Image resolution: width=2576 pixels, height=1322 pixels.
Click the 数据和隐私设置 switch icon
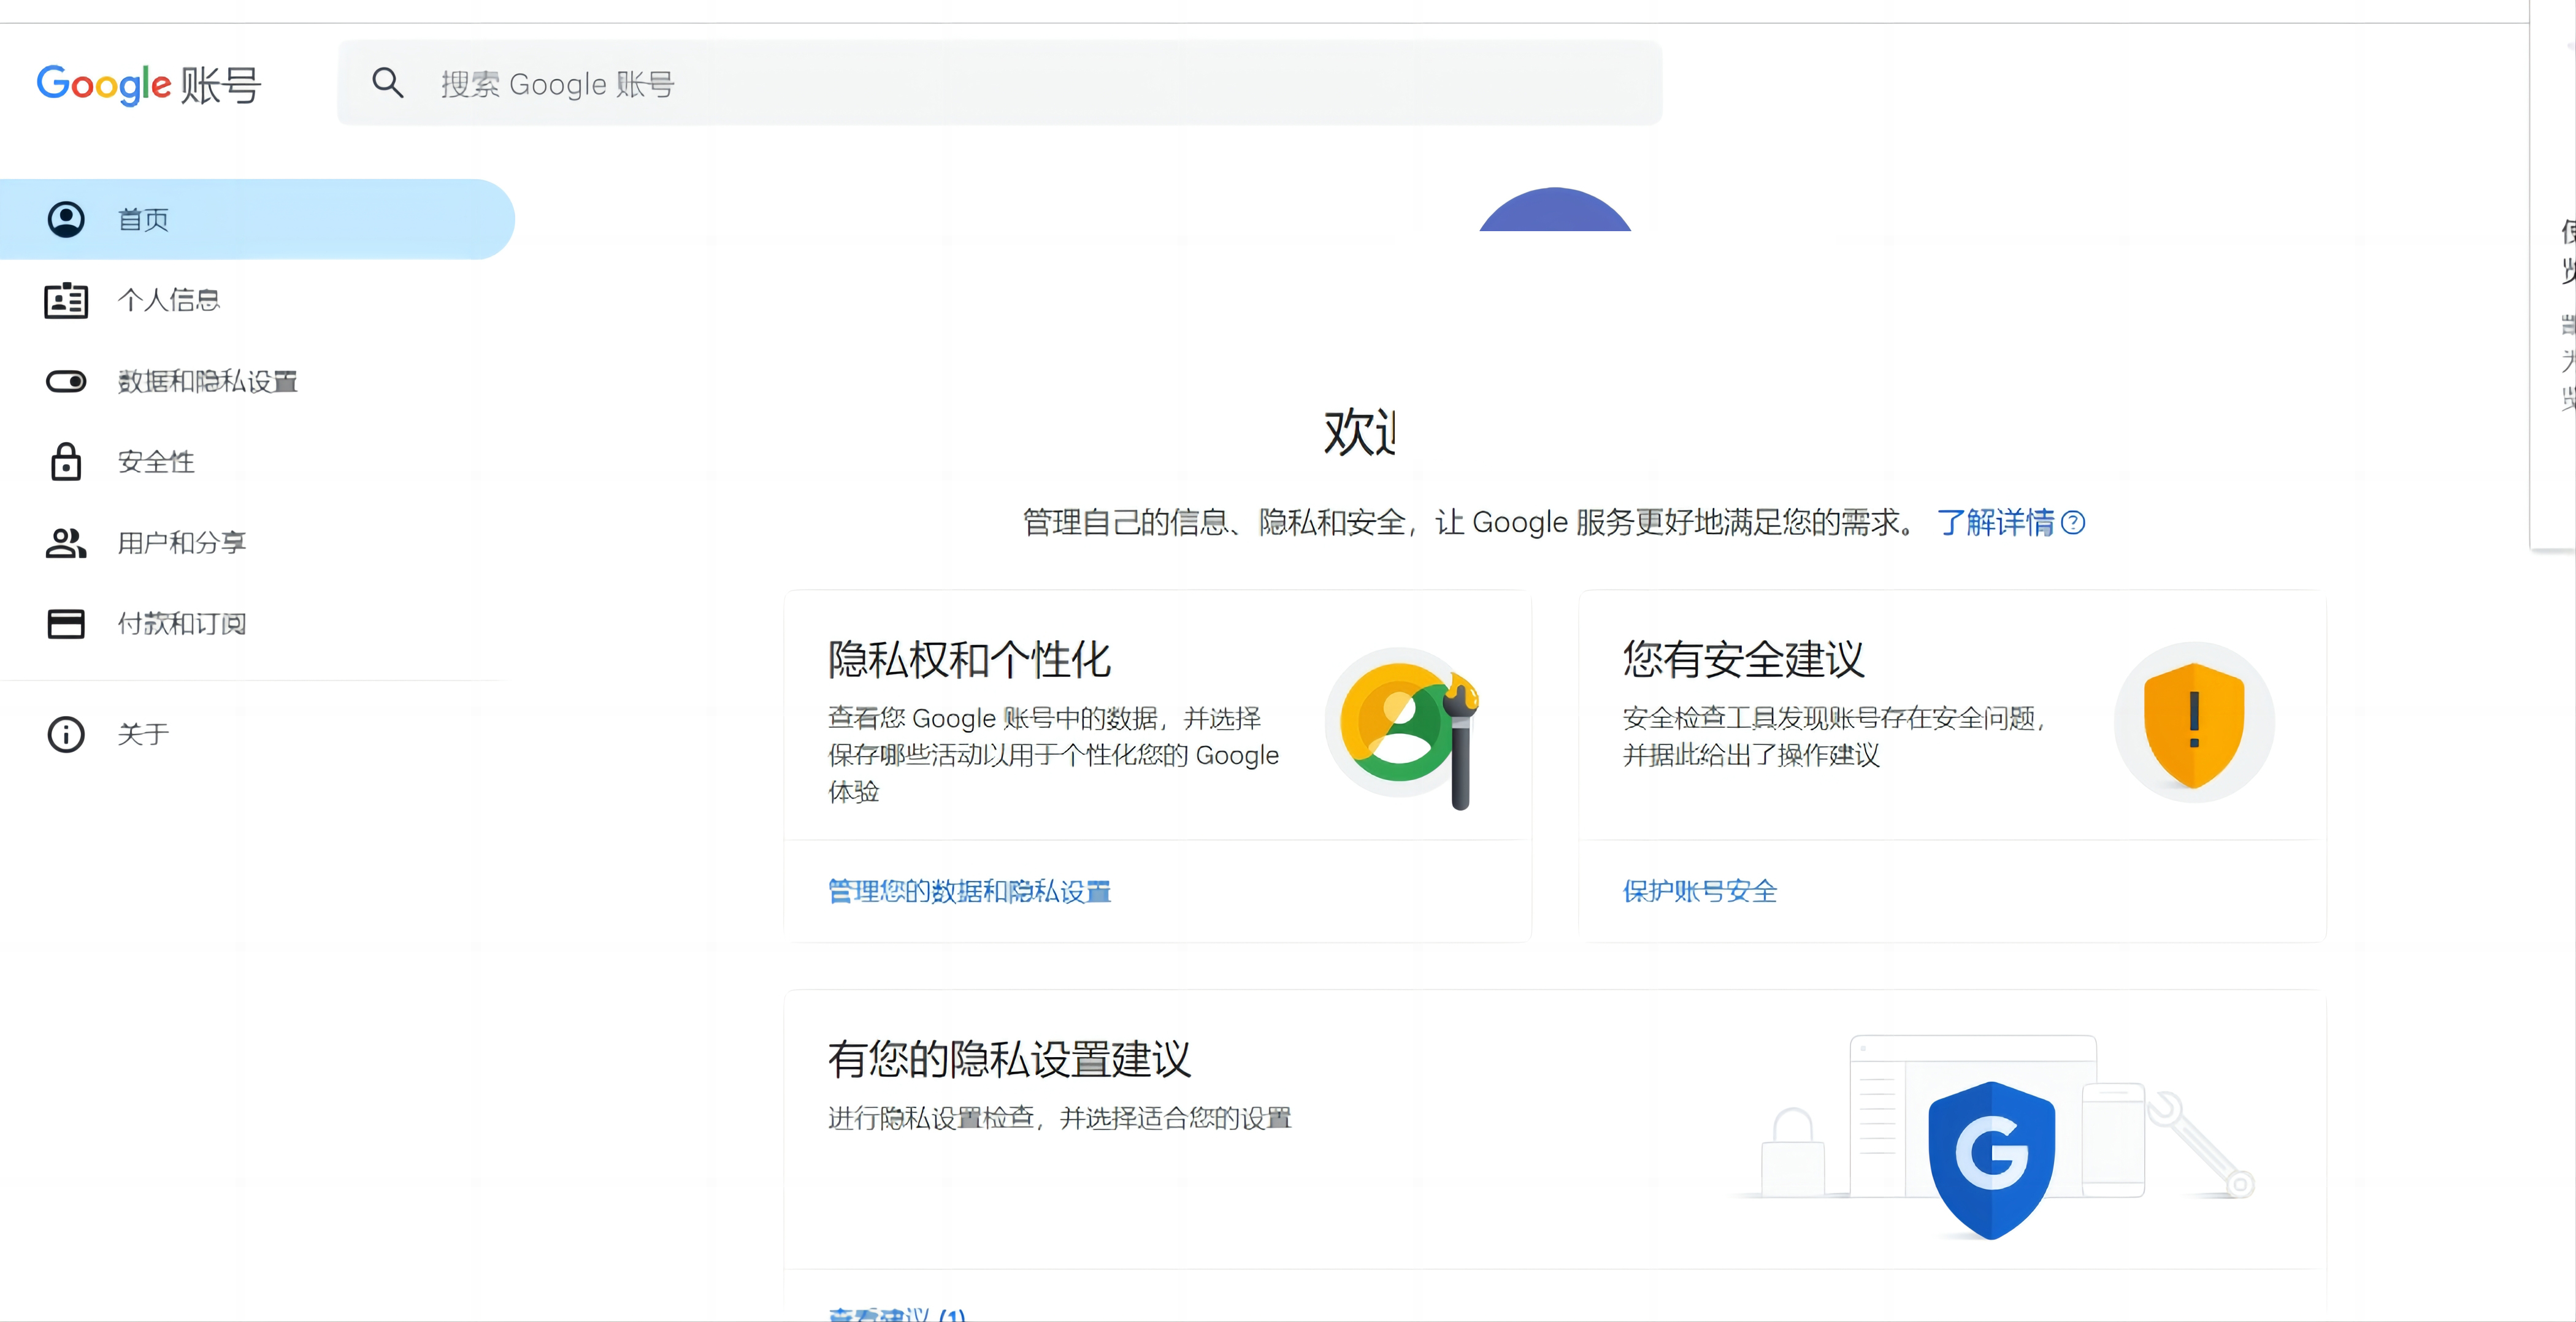(x=65, y=381)
